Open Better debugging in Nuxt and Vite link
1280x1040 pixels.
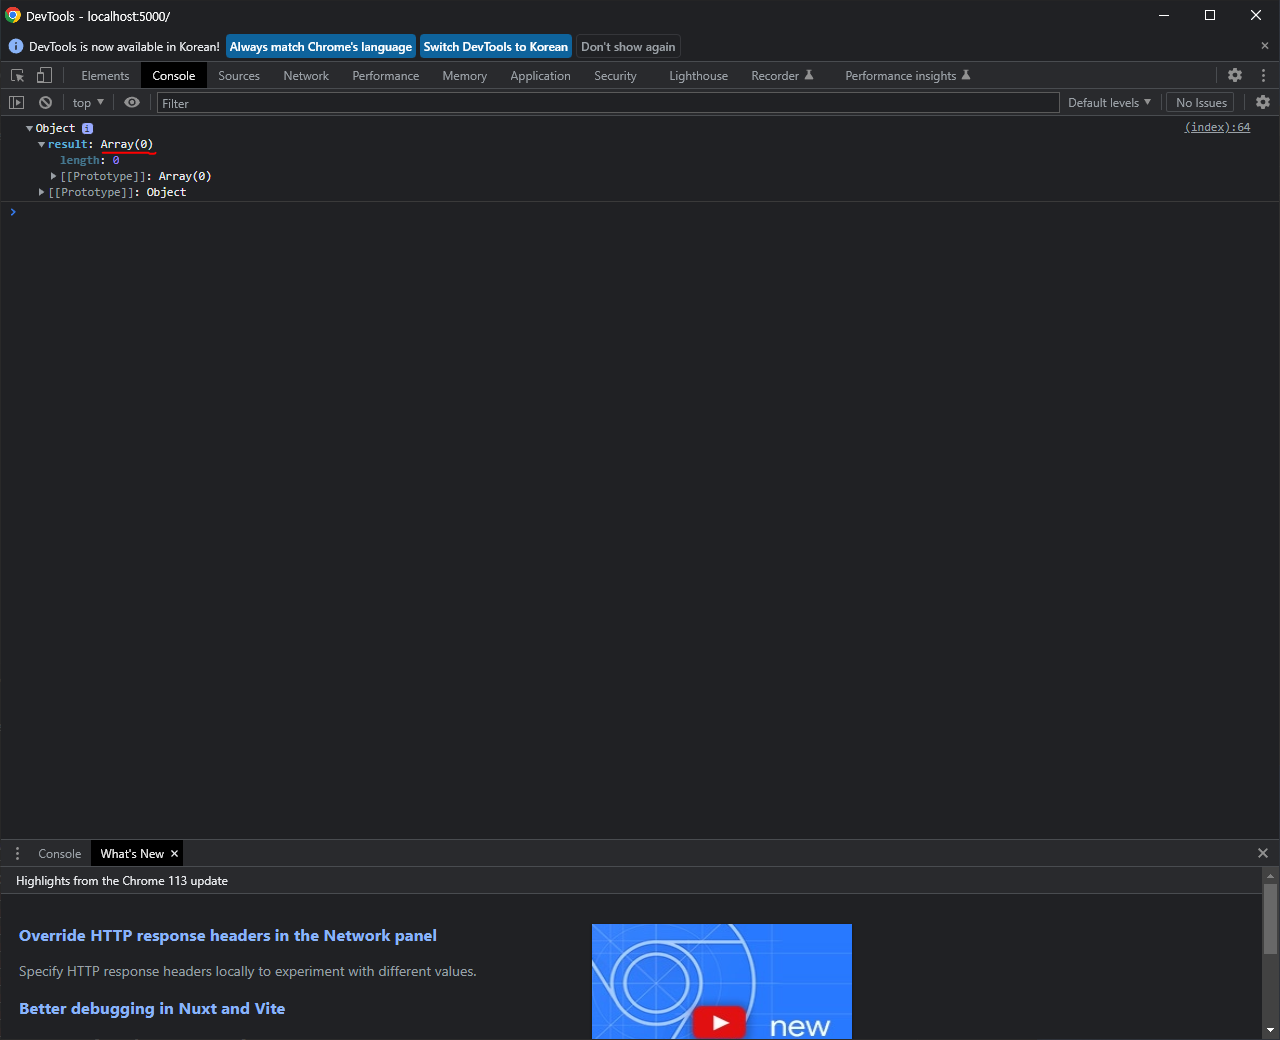[152, 1009]
